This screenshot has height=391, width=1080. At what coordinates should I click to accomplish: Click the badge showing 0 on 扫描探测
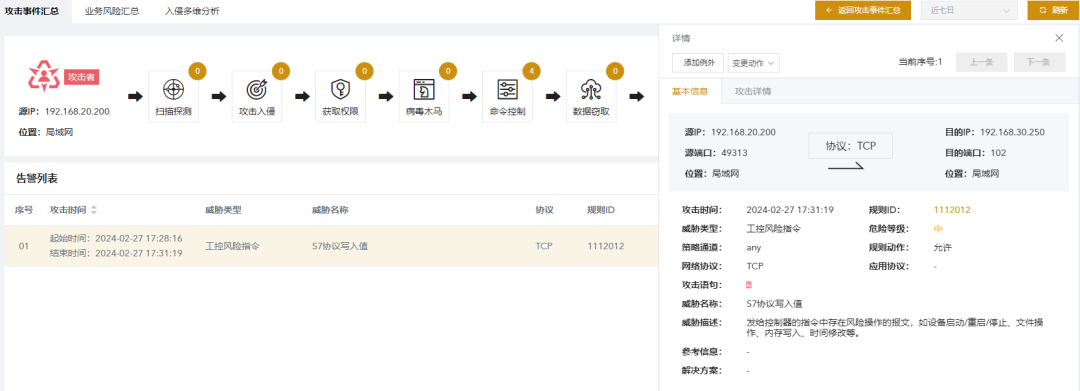click(x=197, y=71)
